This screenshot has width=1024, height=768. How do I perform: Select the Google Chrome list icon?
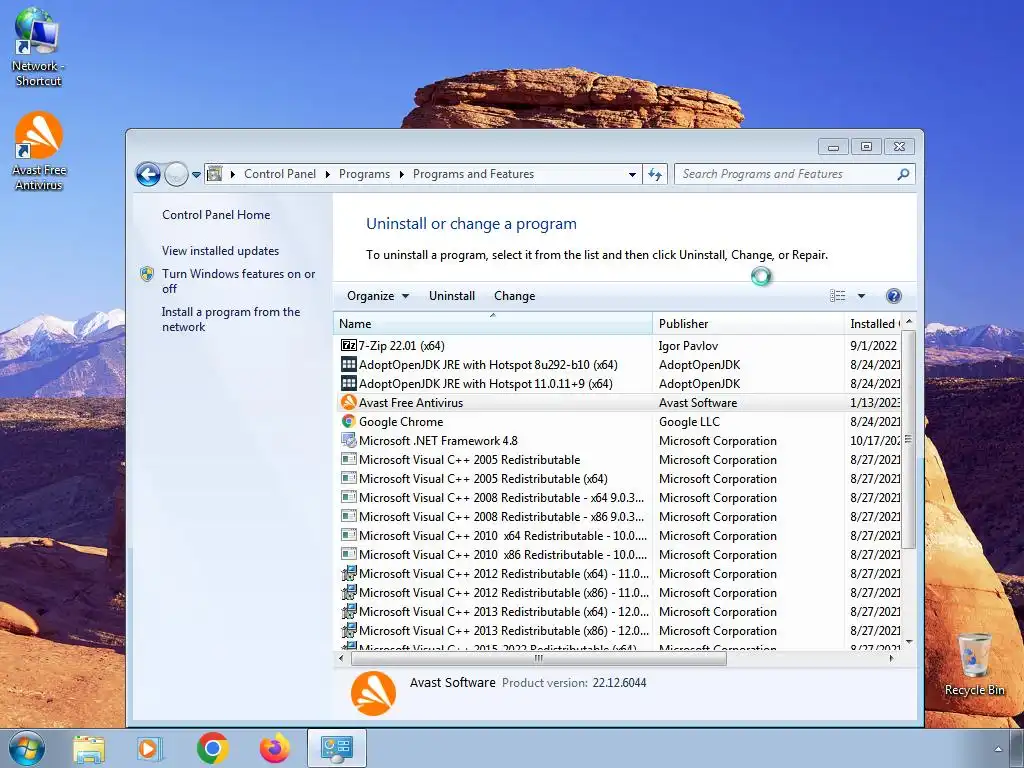pos(349,421)
